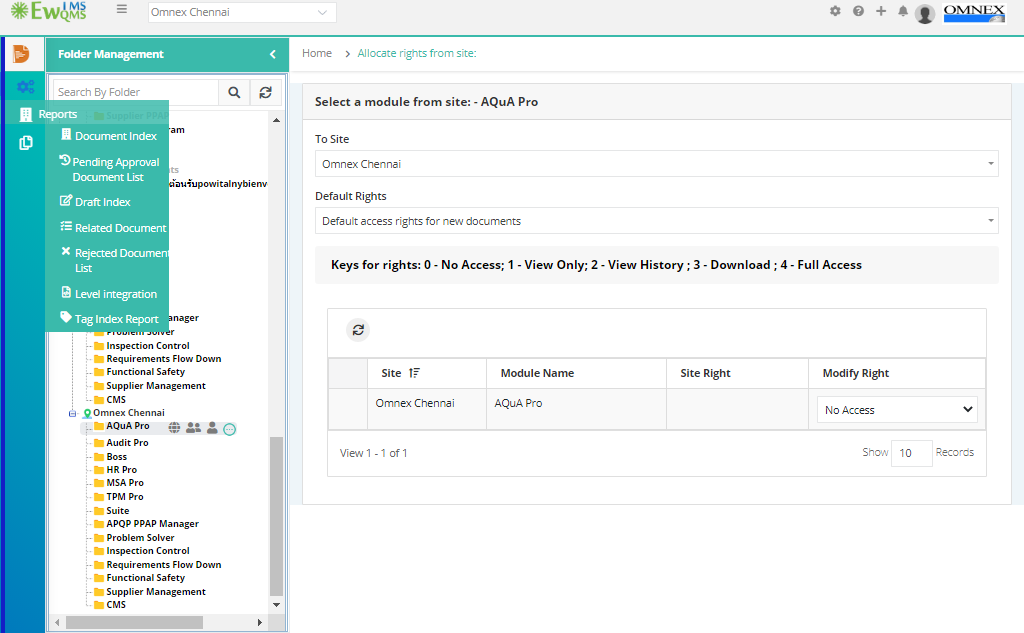The height and width of the screenshot is (633, 1024).
Task: Open the help question mark icon
Action: [858, 11]
